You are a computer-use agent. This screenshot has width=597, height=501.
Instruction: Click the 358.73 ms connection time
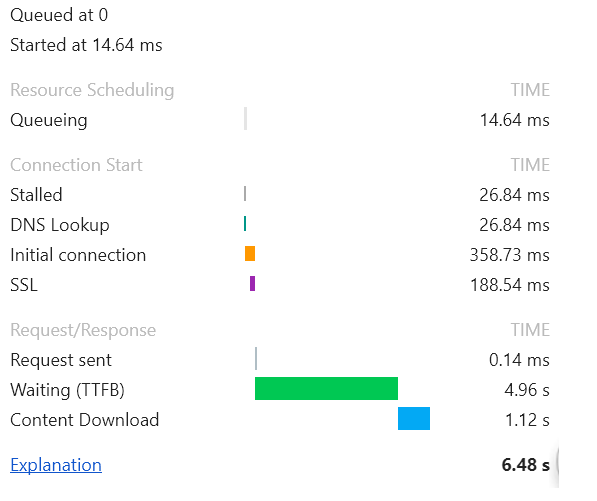pyautogui.click(x=510, y=255)
